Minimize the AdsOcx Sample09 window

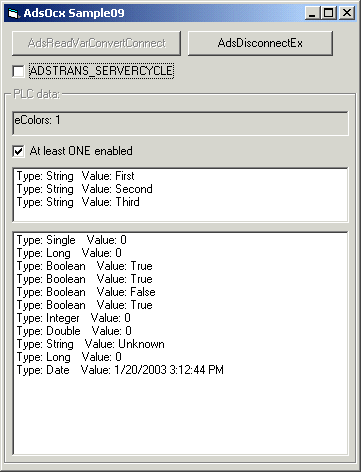coord(312,13)
